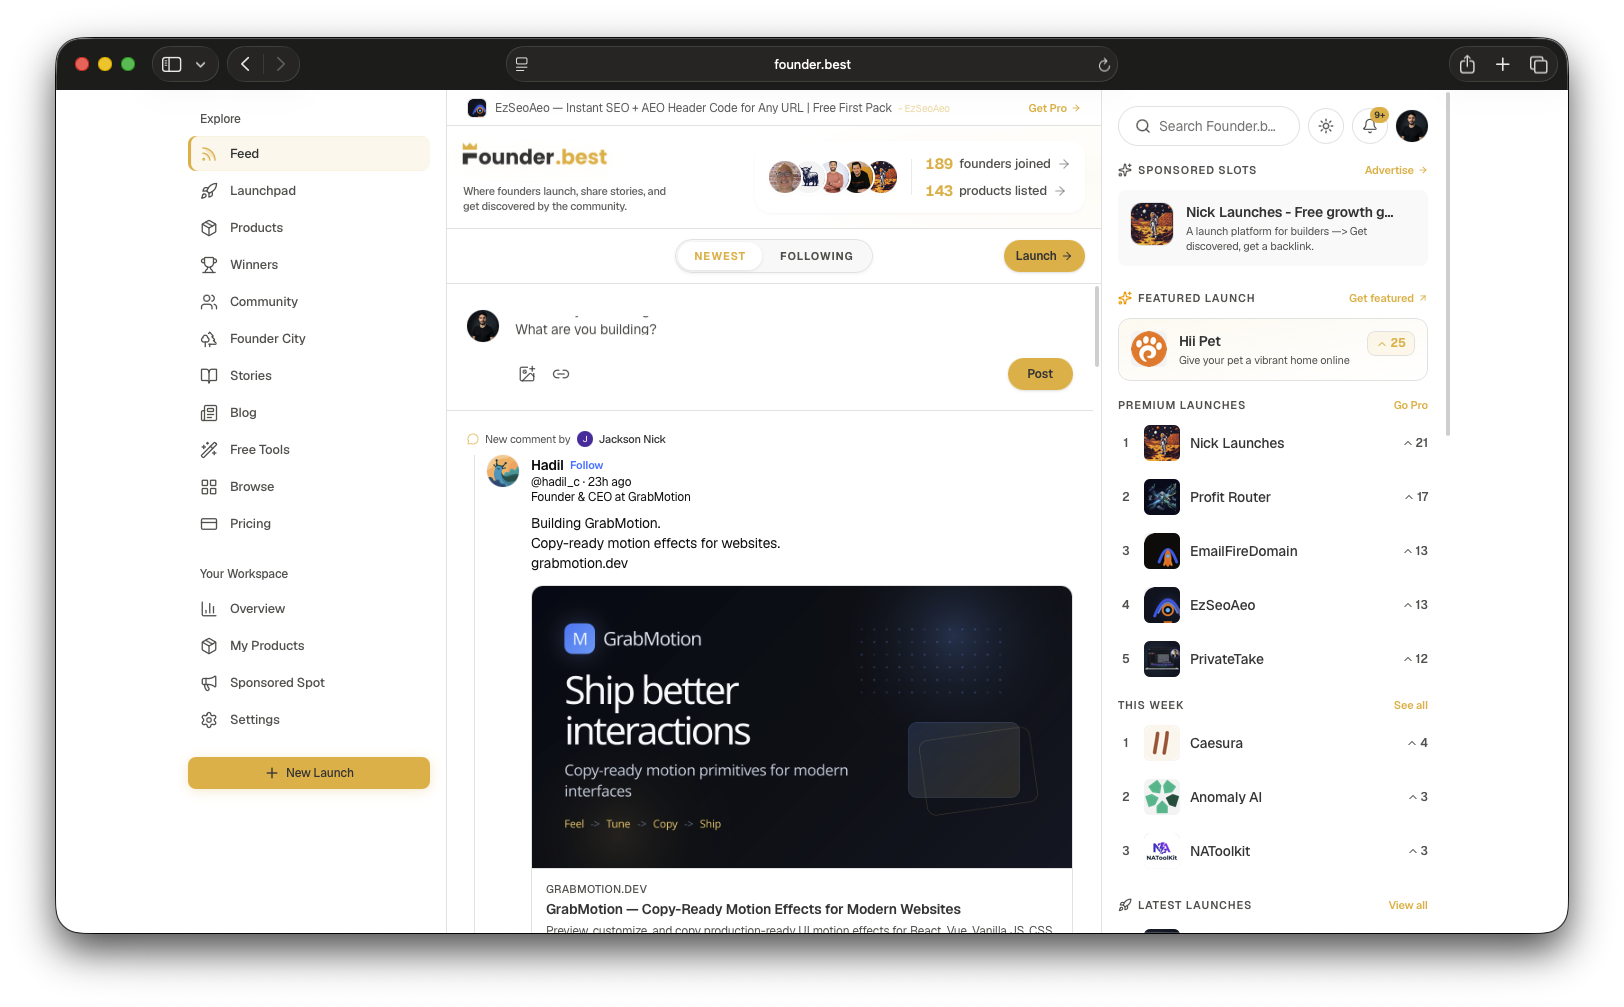Click the Free Tools wand icon
This screenshot has height=1007, width=1624.
209,450
